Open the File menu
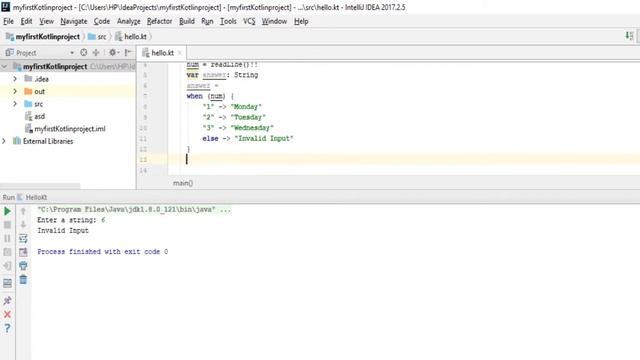Screen dimensions: 640x360 pos(8,21)
